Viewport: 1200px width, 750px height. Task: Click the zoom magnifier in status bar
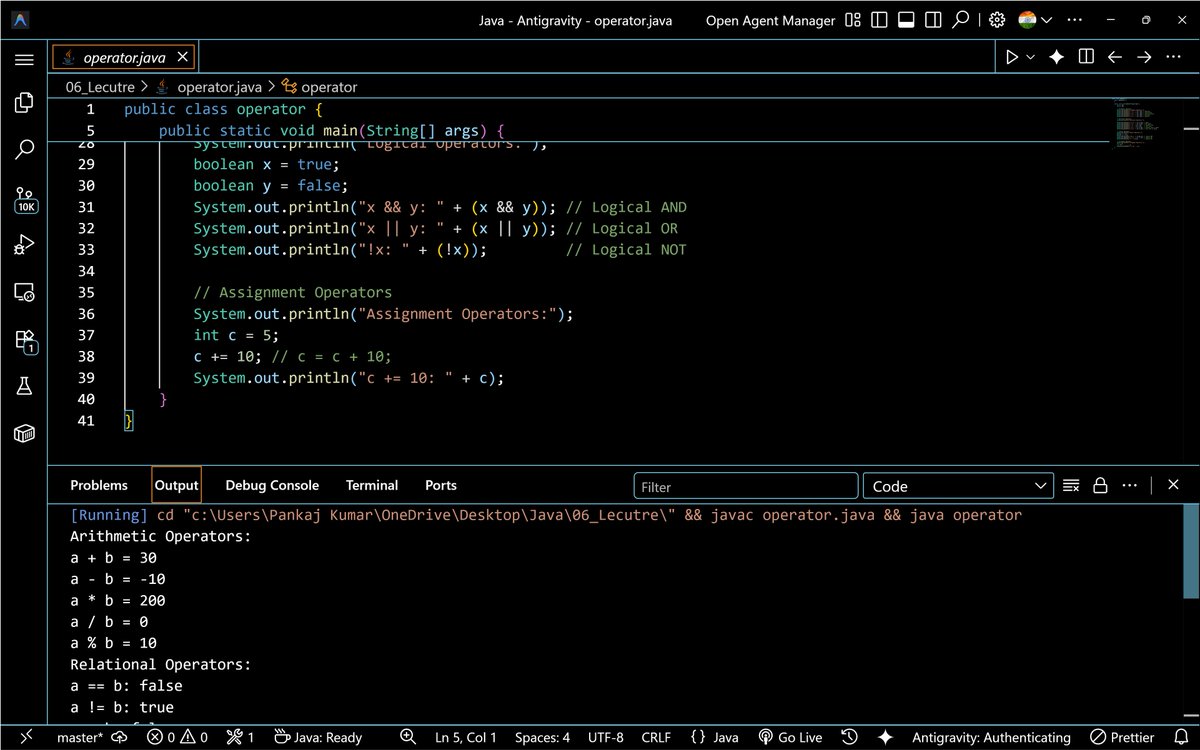tap(410, 737)
